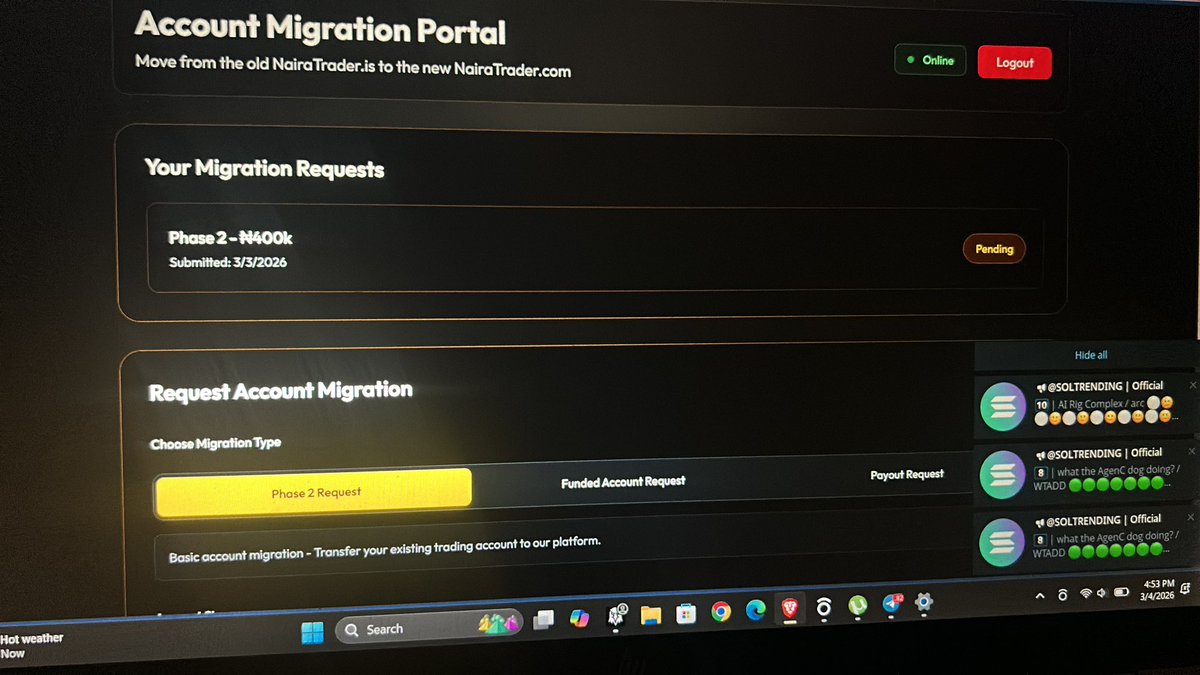The image size is (1200, 675).
Task: Click the Solana avatar on the AI Rig Complex notification
Action: point(1003,406)
